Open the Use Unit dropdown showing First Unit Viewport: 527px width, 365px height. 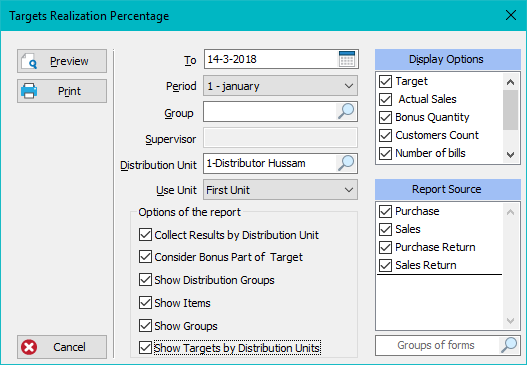click(x=280, y=190)
